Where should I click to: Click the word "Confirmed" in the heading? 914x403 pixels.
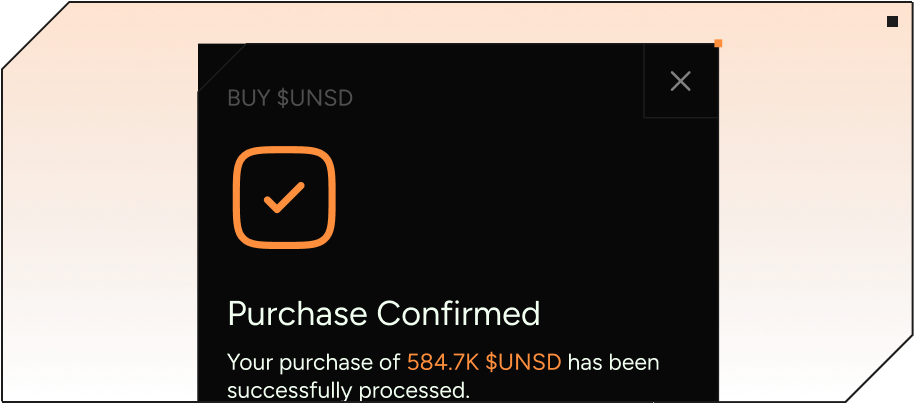tap(459, 313)
